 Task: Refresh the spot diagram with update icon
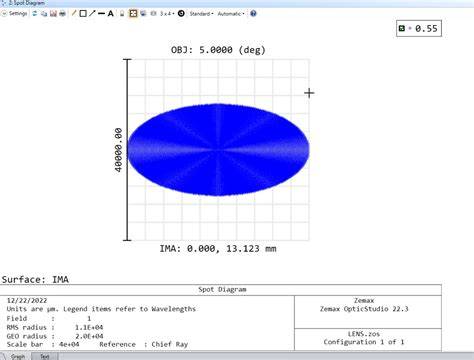point(34,14)
